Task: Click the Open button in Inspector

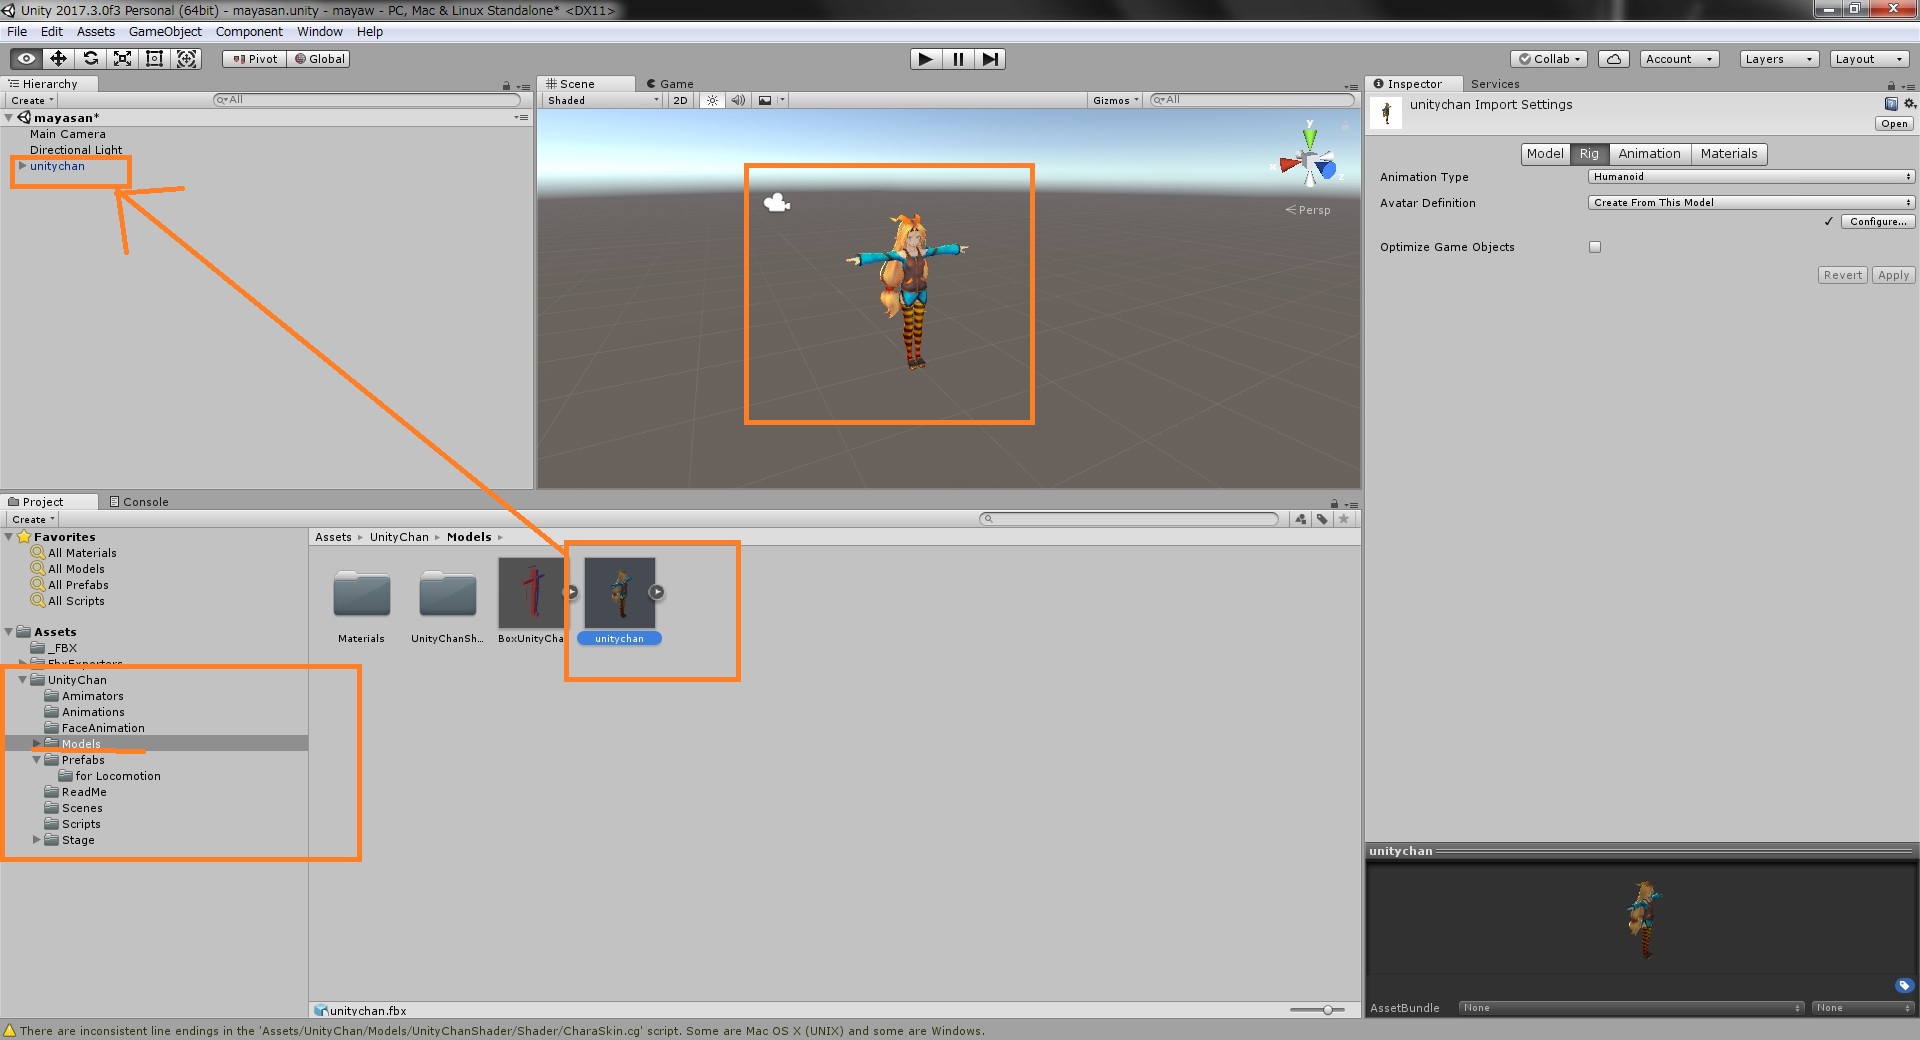Action: tap(1894, 124)
